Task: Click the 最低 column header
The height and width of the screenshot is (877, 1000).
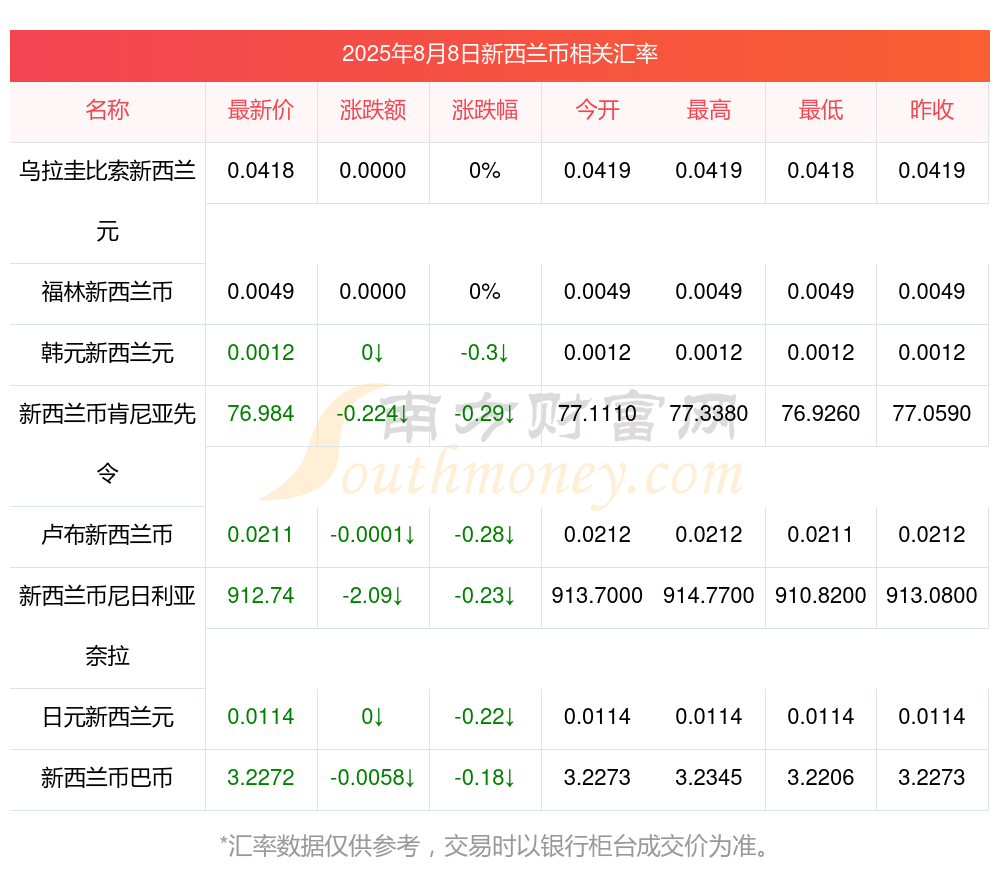Action: point(821,110)
